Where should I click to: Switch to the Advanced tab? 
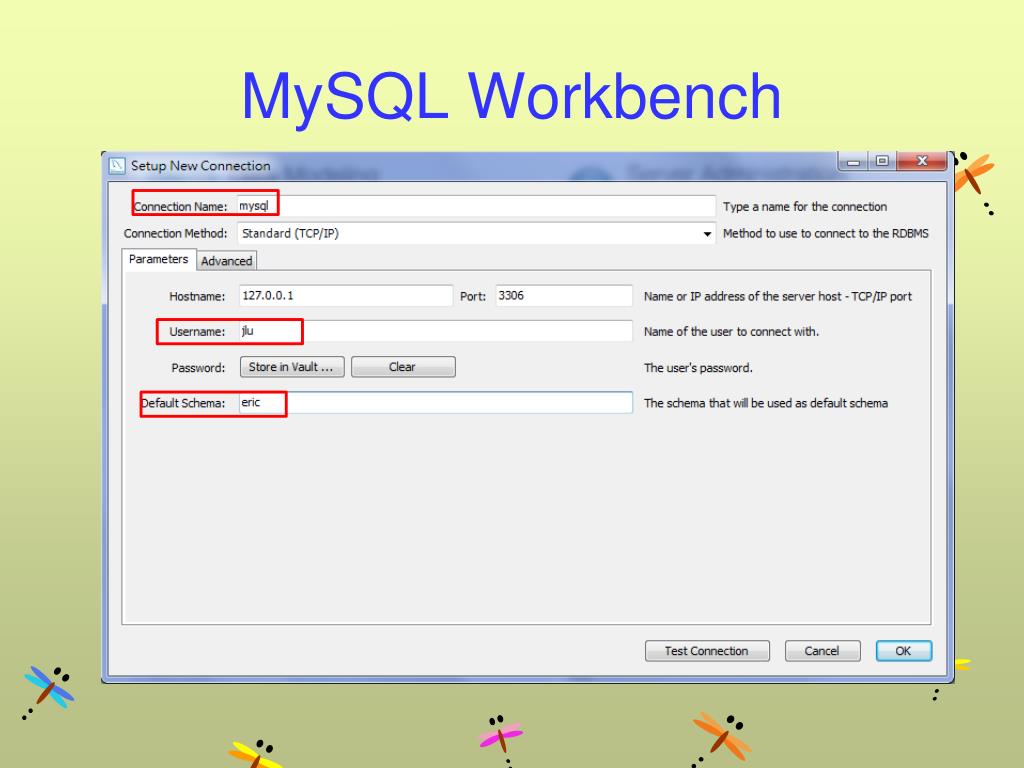pyautogui.click(x=226, y=261)
